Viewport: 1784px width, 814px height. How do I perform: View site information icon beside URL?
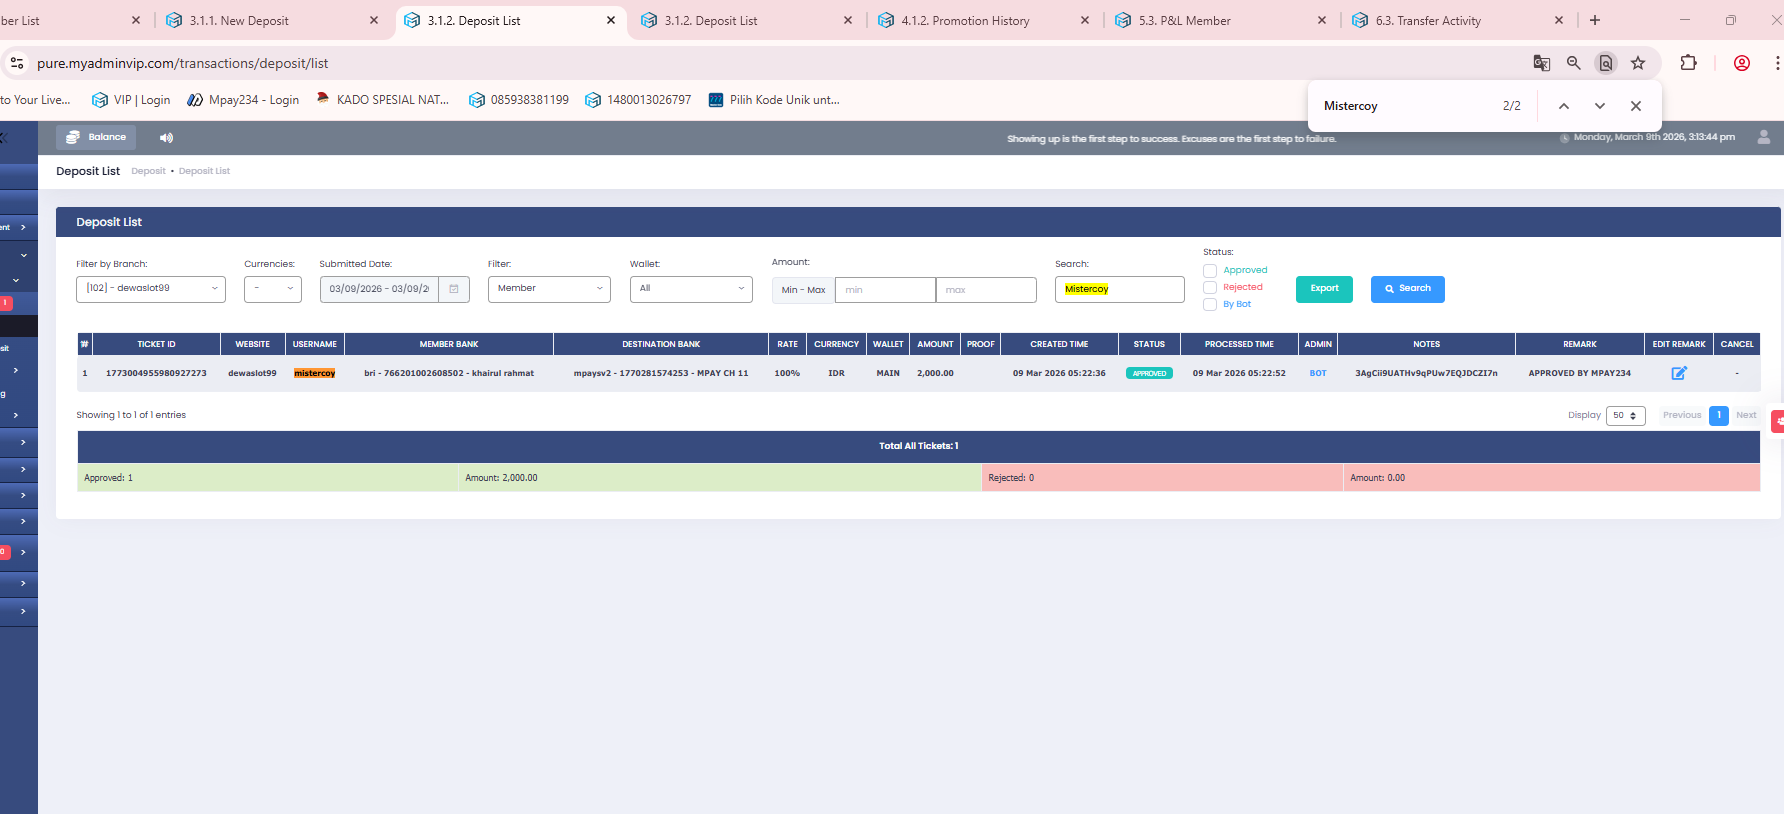click(x=17, y=63)
